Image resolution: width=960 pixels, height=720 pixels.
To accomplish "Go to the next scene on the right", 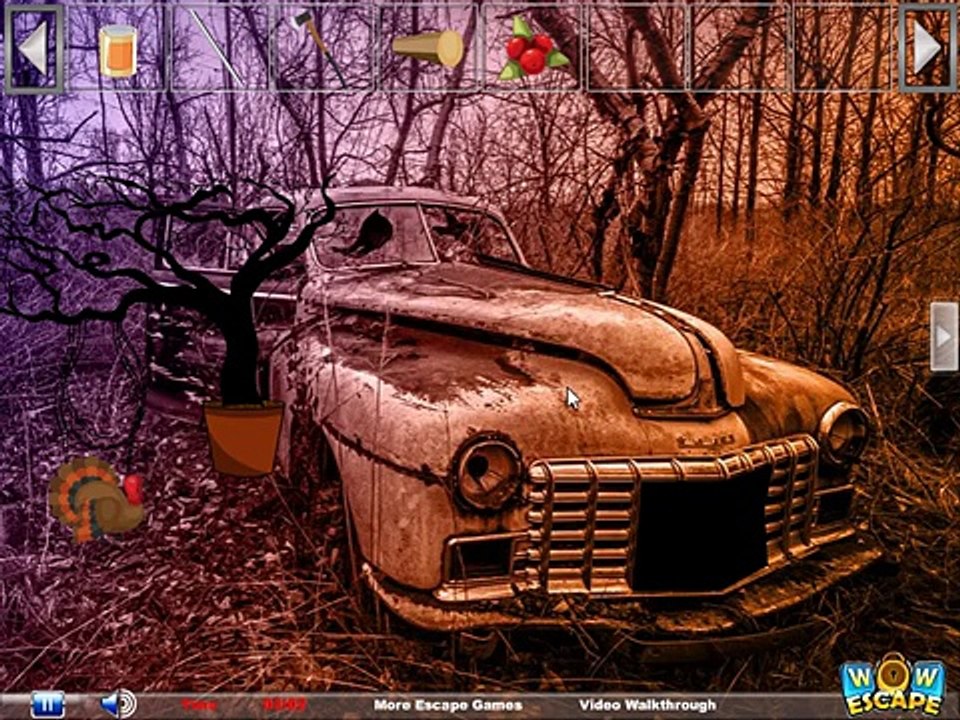I will (943, 336).
